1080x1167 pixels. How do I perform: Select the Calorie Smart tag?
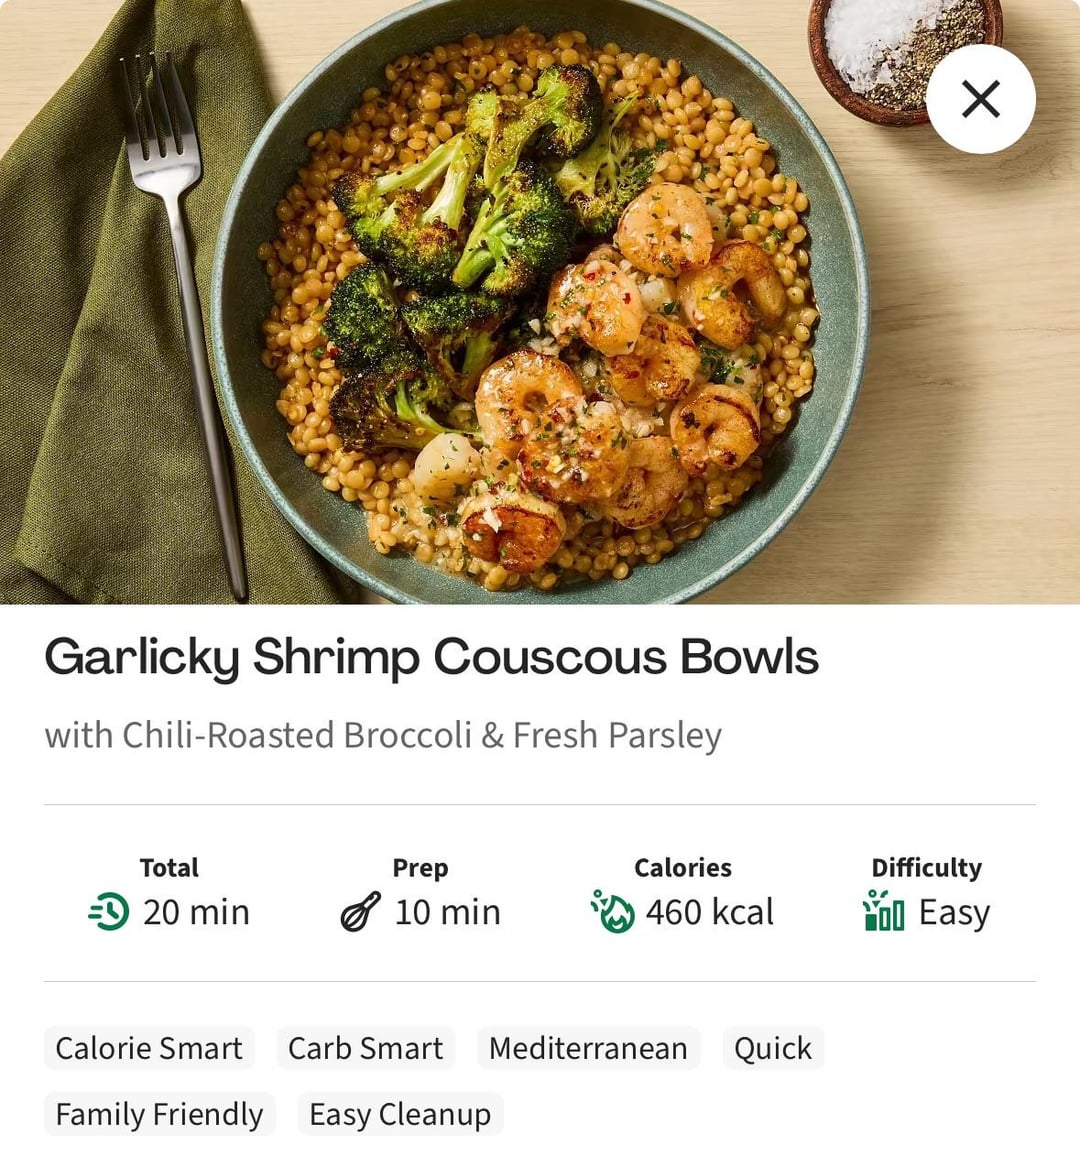(x=149, y=1048)
